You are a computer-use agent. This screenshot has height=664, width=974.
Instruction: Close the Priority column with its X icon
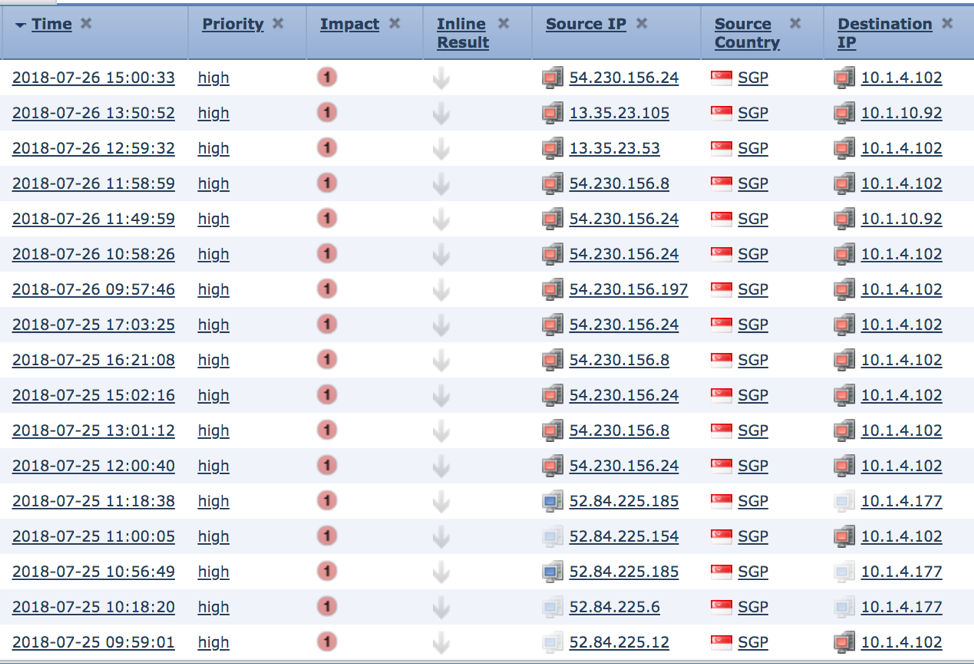pyautogui.click(x=278, y=23)
